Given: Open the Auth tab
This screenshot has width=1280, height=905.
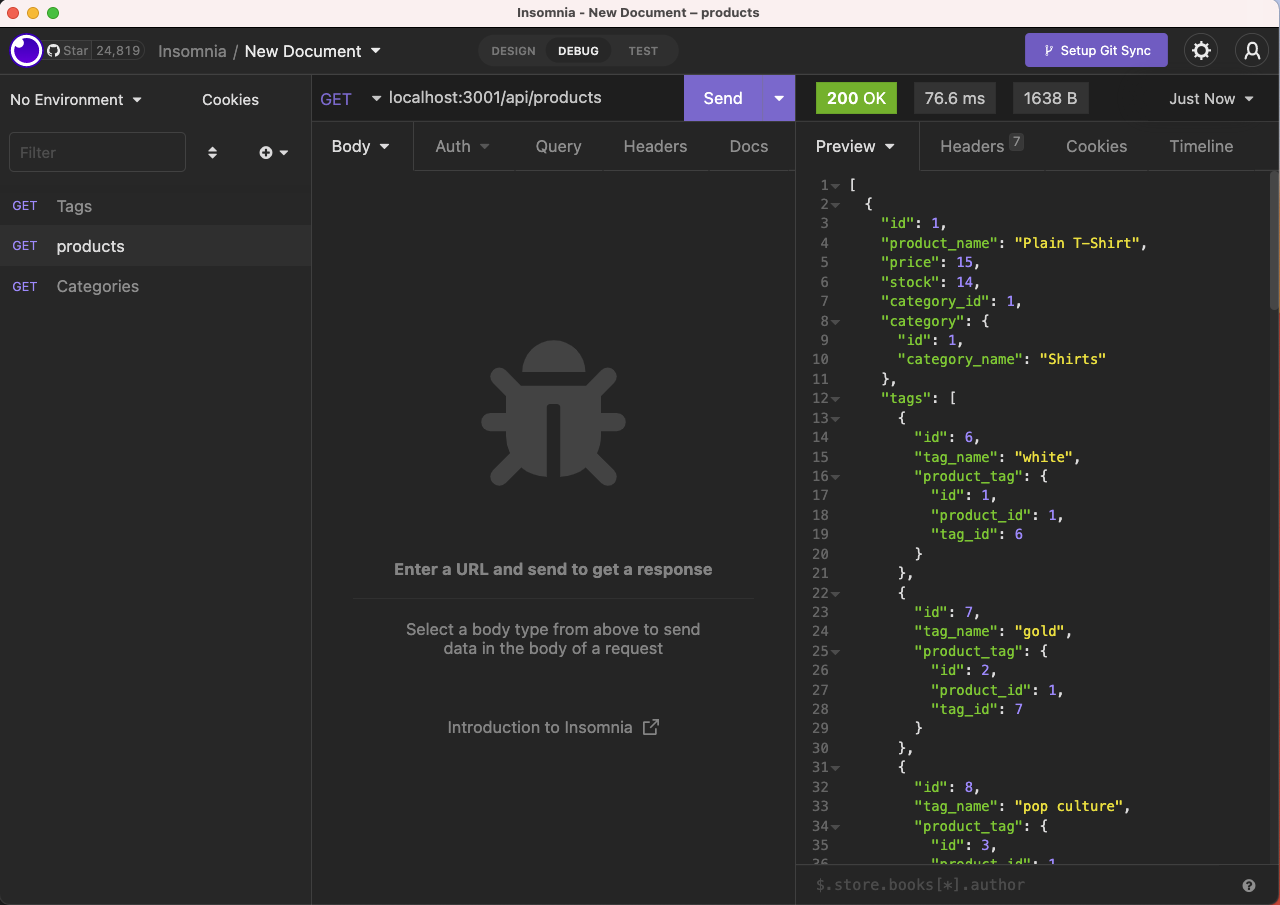Looking at the screenshot, I should (462, 146).
